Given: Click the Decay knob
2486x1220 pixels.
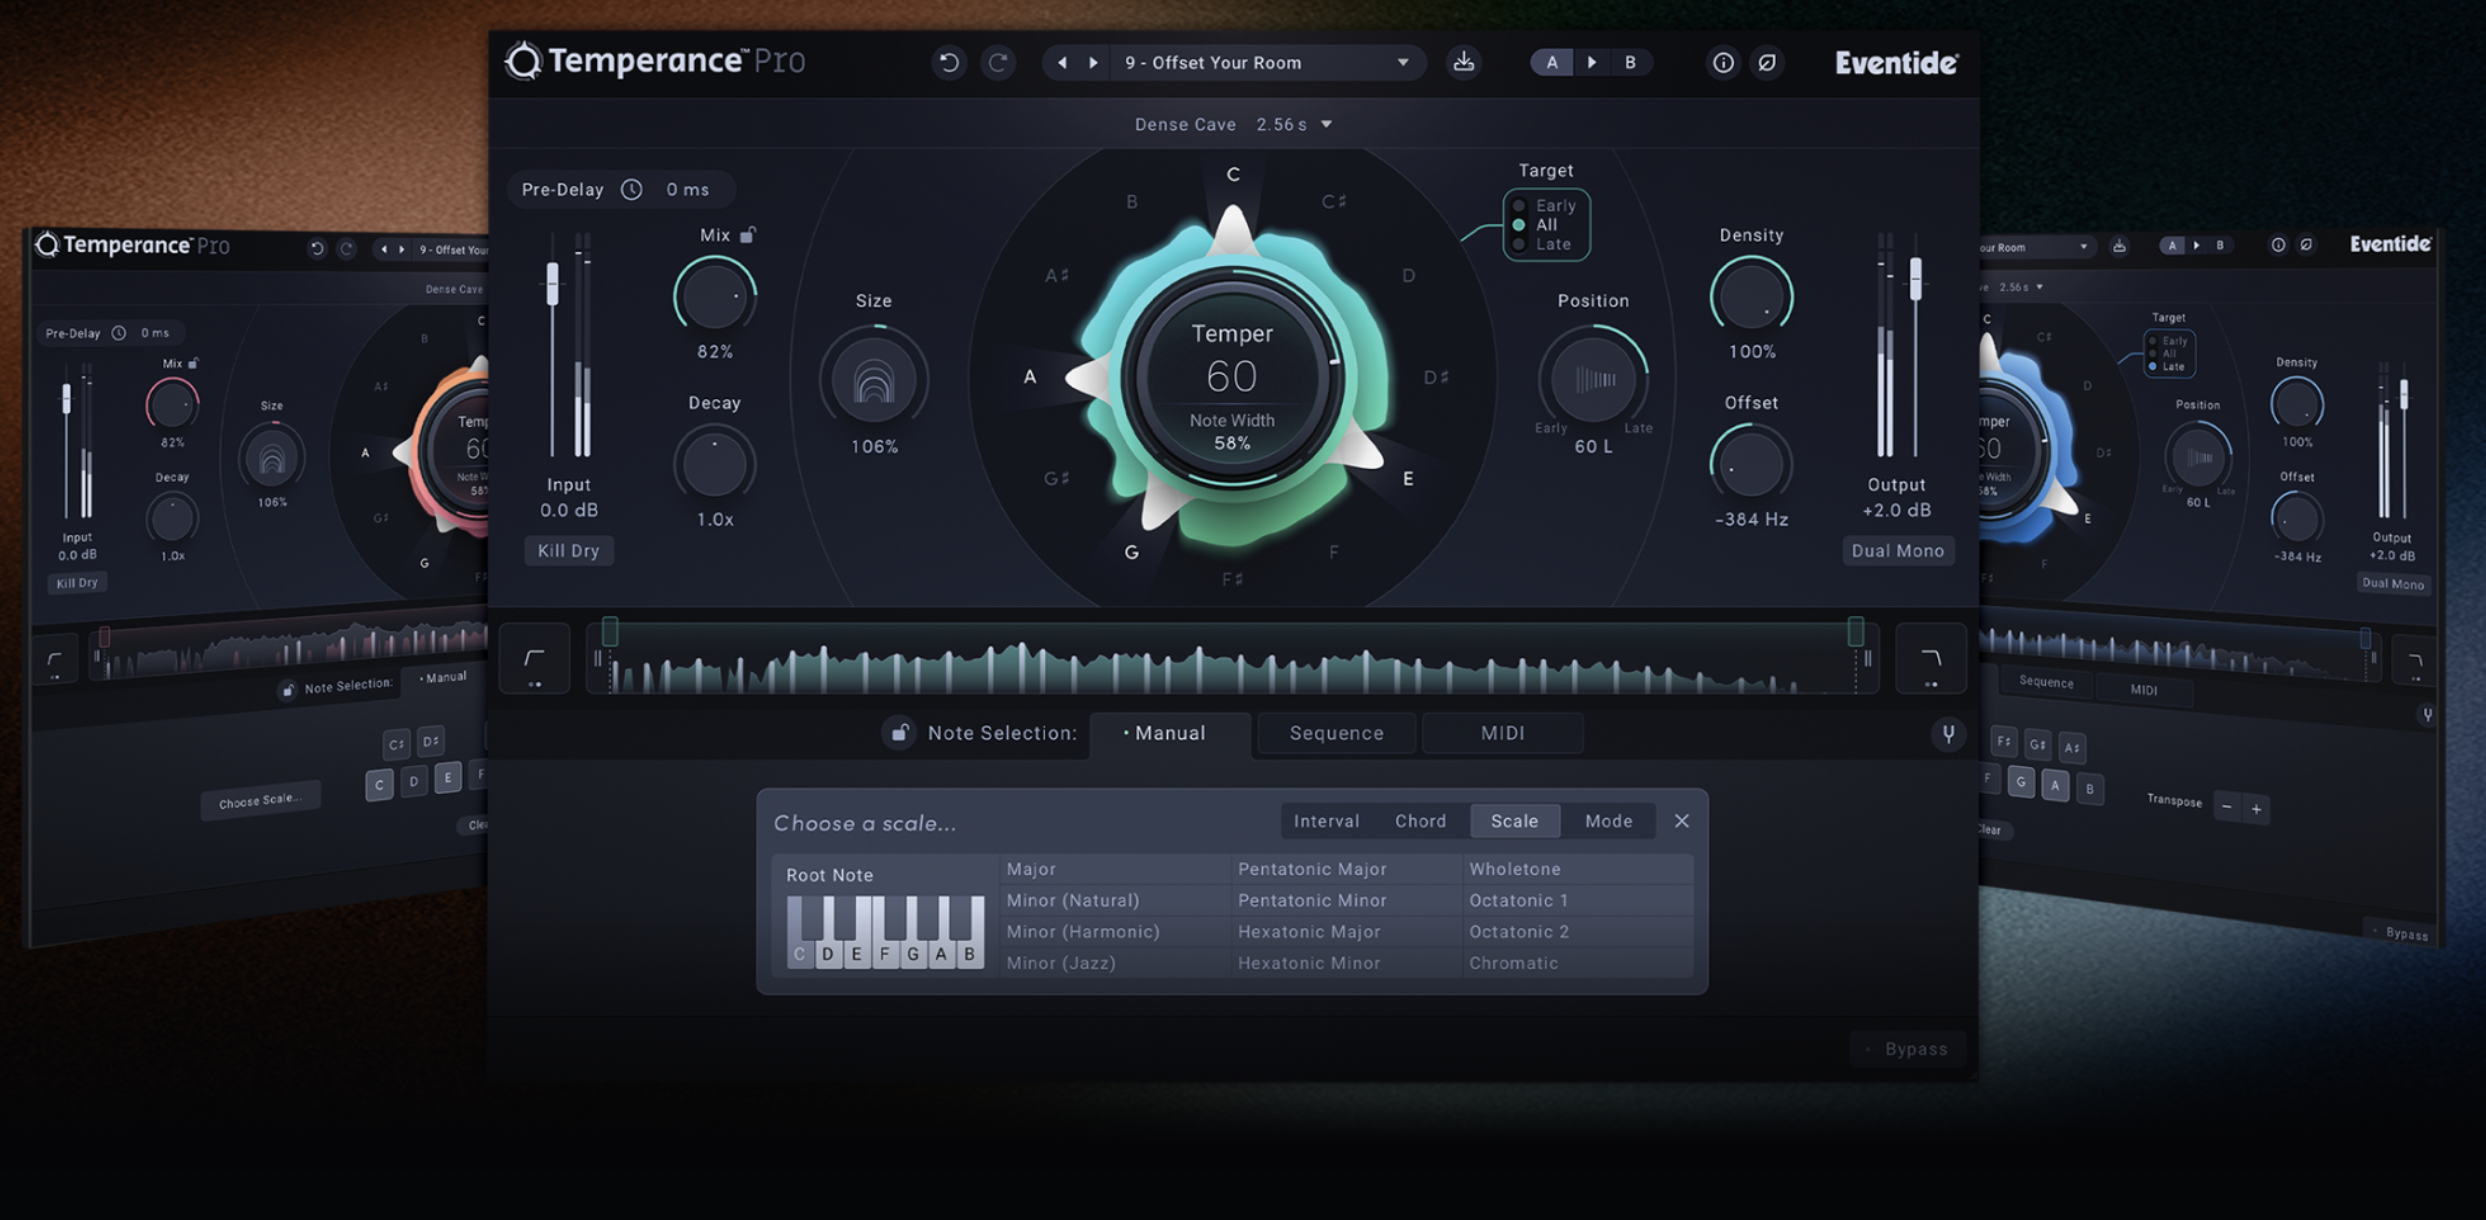Looking at the screenshot, I should pyautogui.click(x=714, y=464).
